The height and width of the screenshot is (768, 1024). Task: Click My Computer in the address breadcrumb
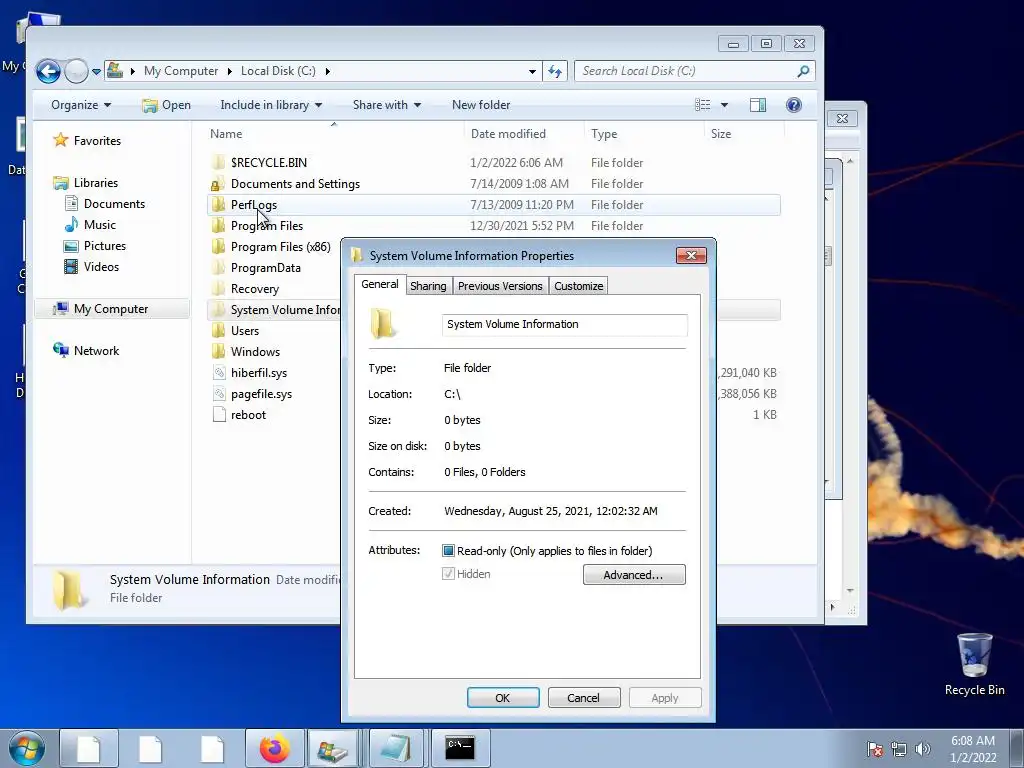181,71
